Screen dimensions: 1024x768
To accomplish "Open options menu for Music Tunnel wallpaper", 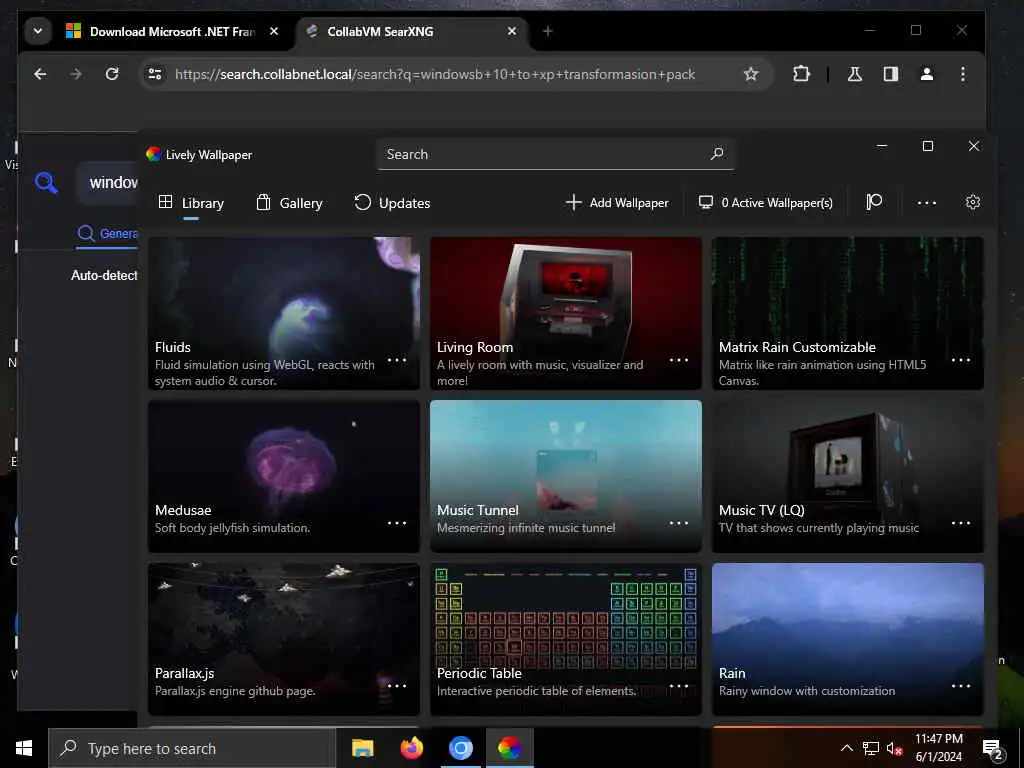I will coord(679,523).
